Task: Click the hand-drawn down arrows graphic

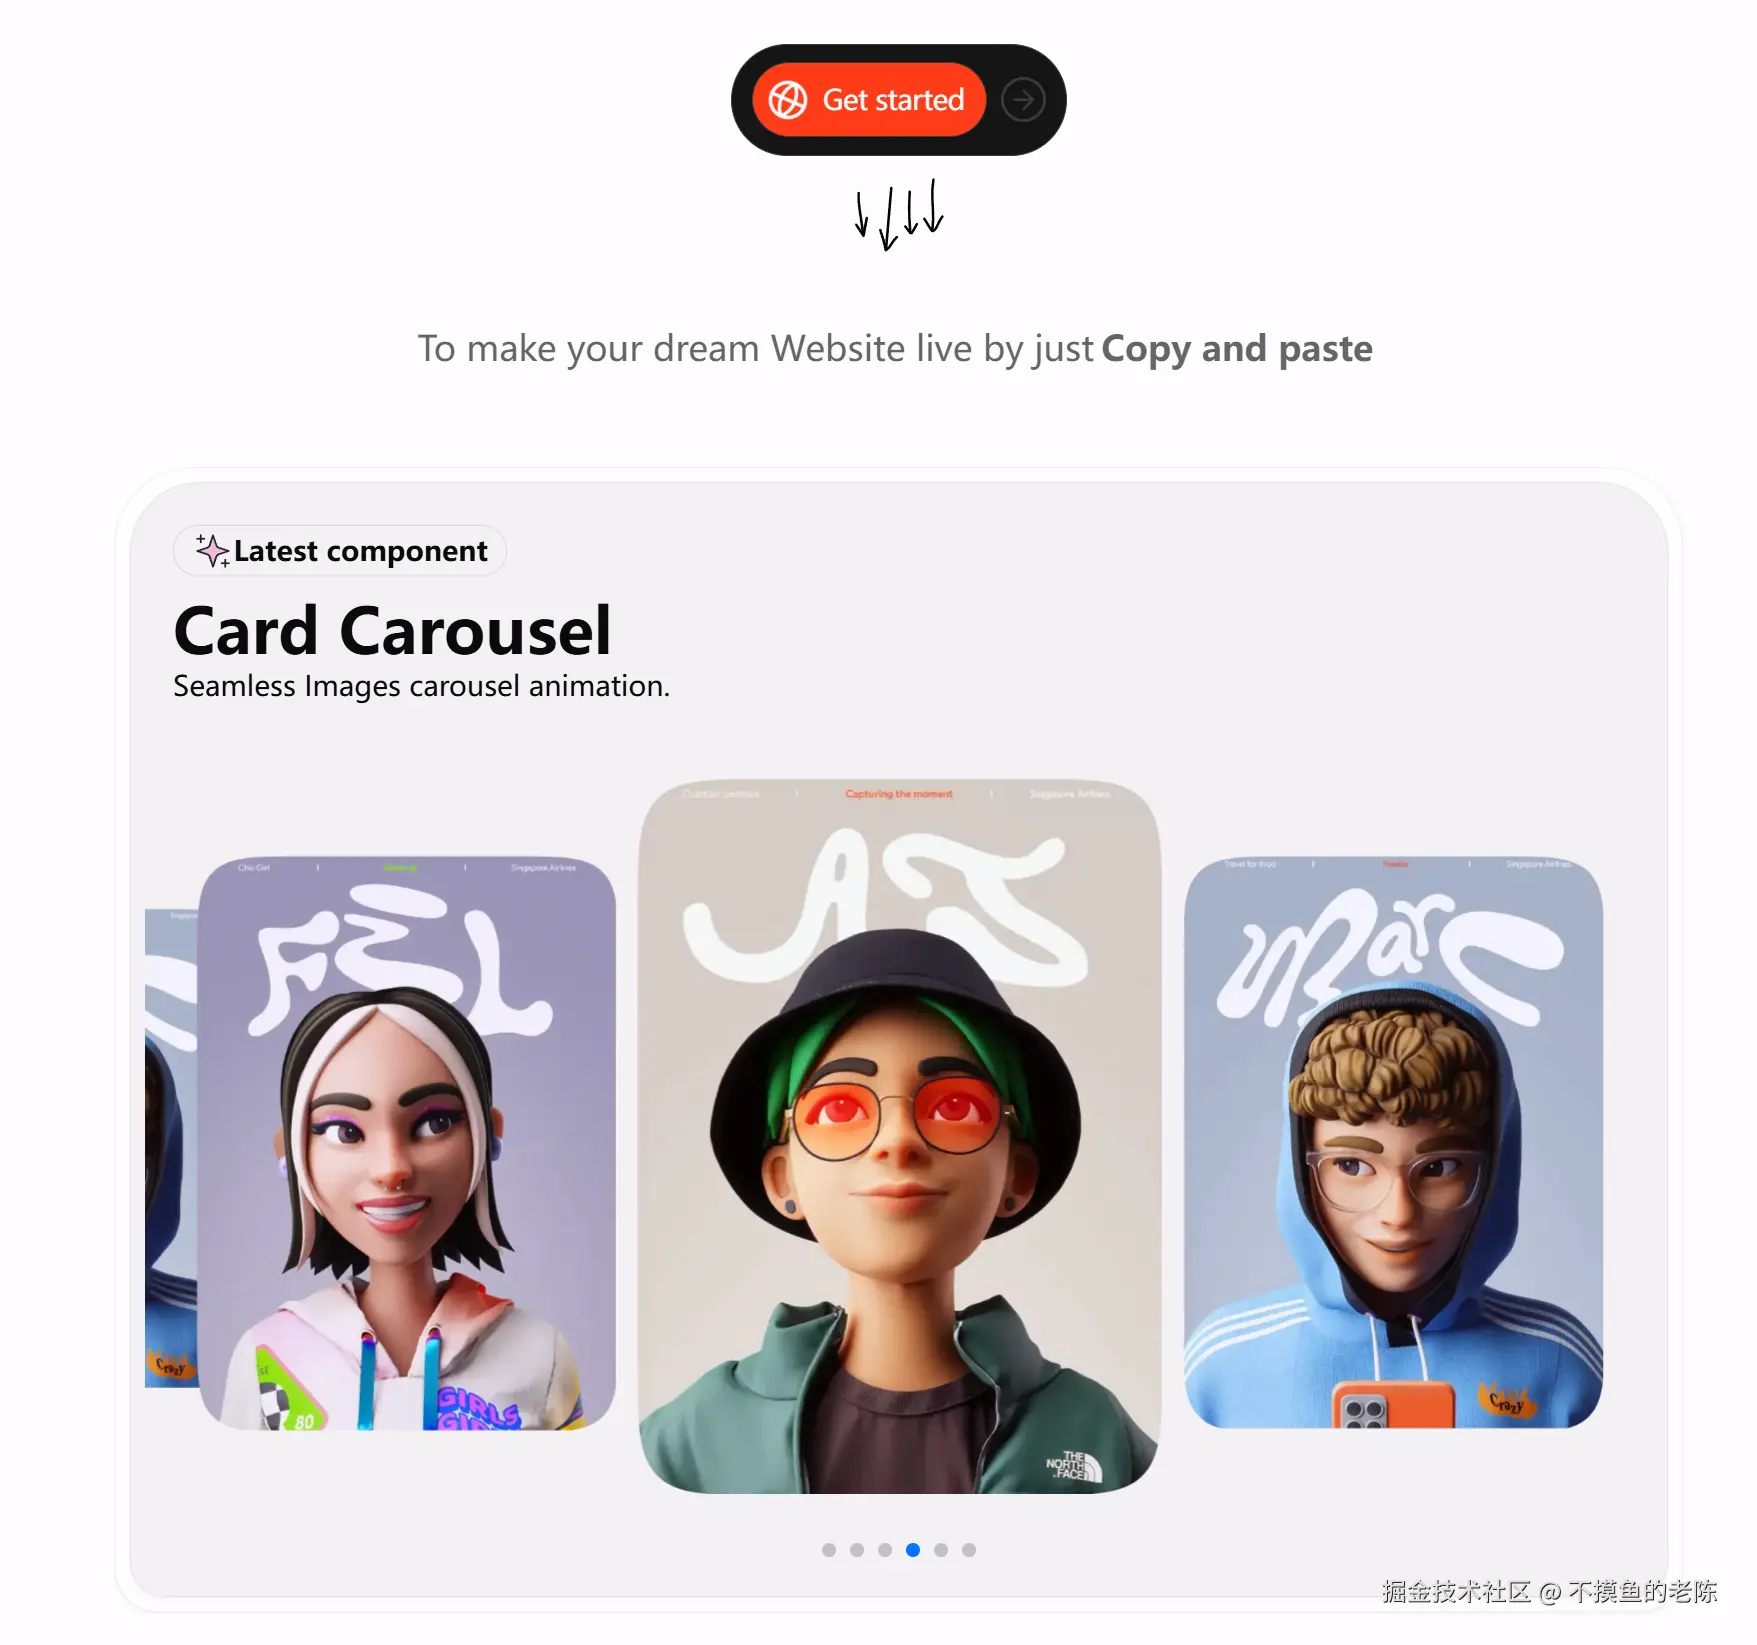Action: pos(899,214)
